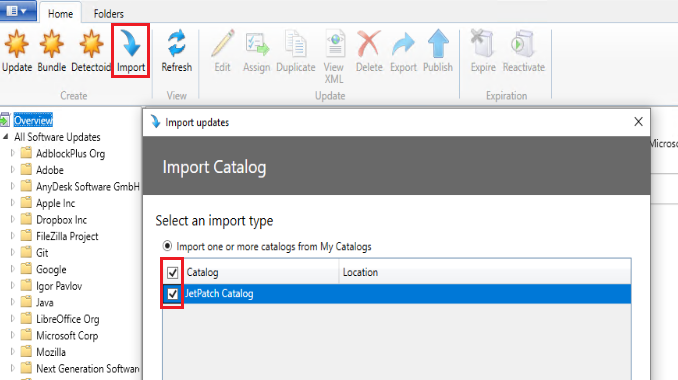
Task: Expand the AdblockPlus Org folder
Action: [x=13, y=153]
